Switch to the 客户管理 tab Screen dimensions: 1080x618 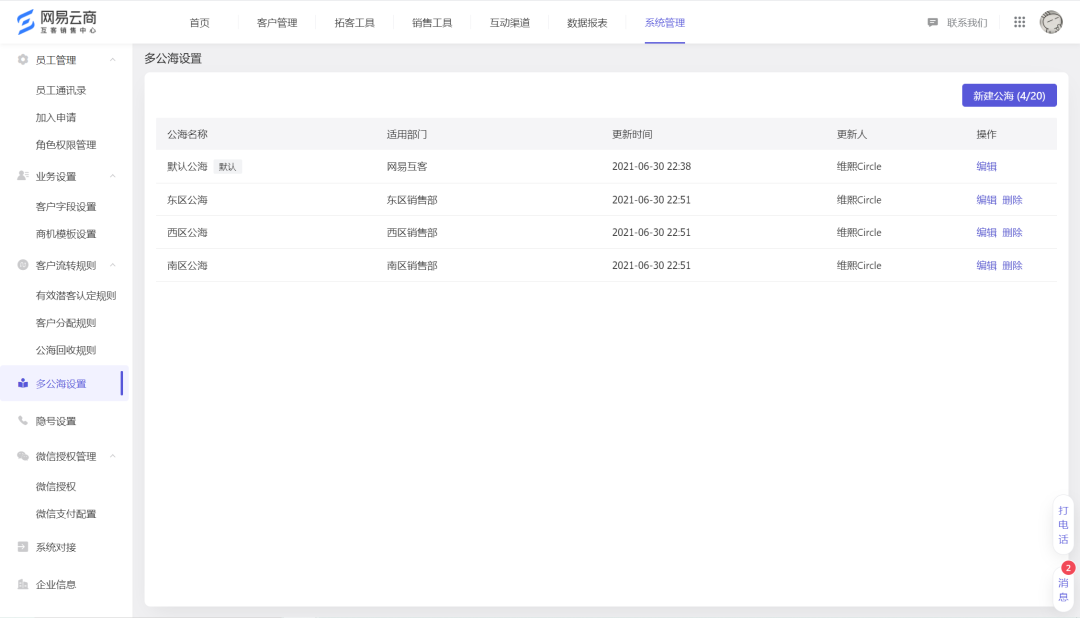click(x=277, y=22)
